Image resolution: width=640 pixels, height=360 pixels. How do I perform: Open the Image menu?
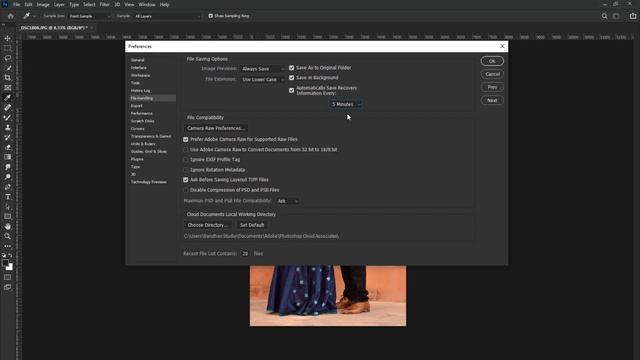coord(43,4)
